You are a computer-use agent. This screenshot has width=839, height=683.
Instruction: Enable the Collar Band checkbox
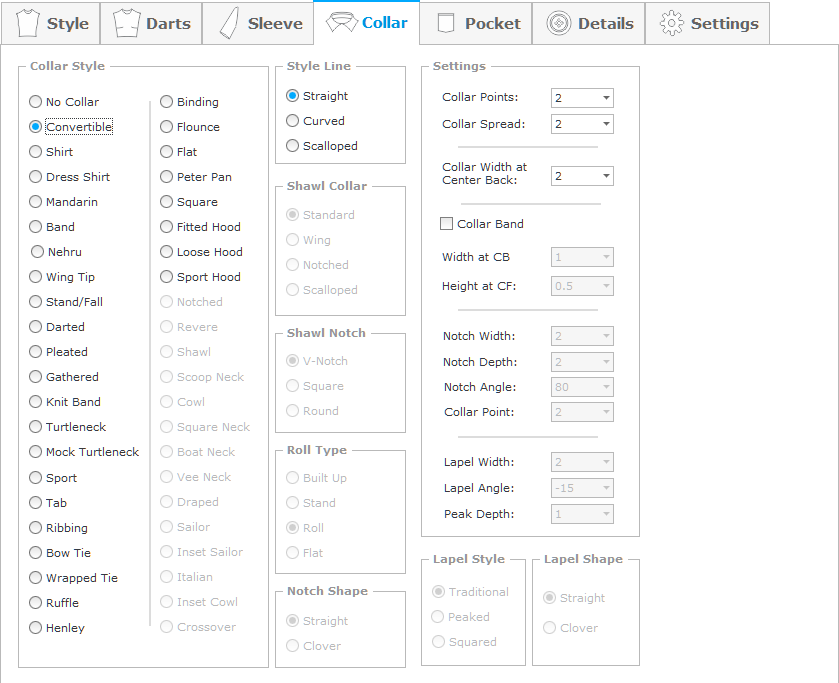[447, 224]
